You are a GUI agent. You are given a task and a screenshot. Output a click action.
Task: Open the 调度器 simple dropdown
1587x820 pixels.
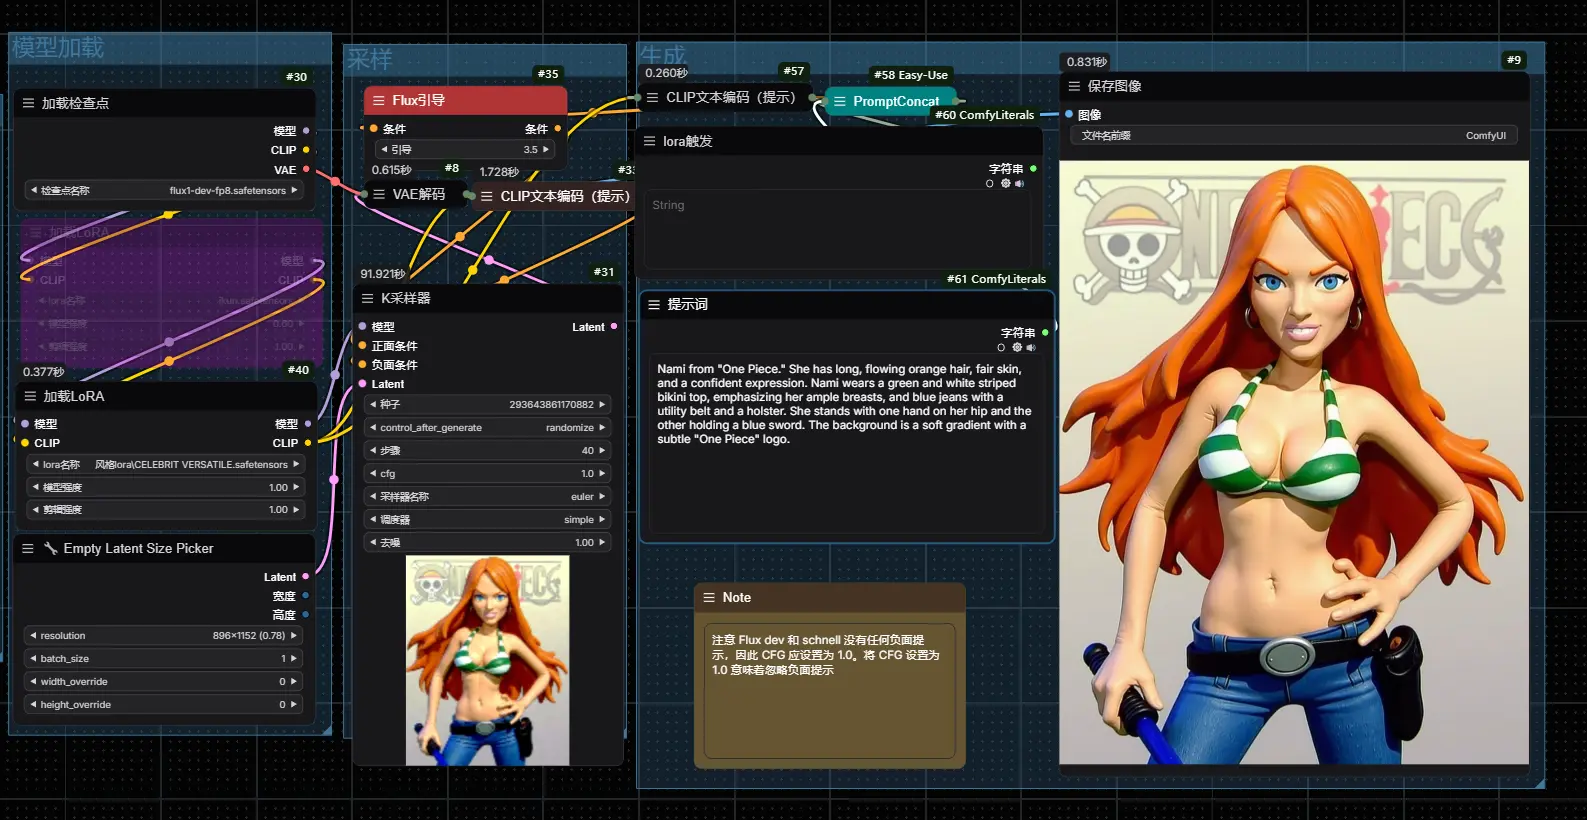(488, 519)
